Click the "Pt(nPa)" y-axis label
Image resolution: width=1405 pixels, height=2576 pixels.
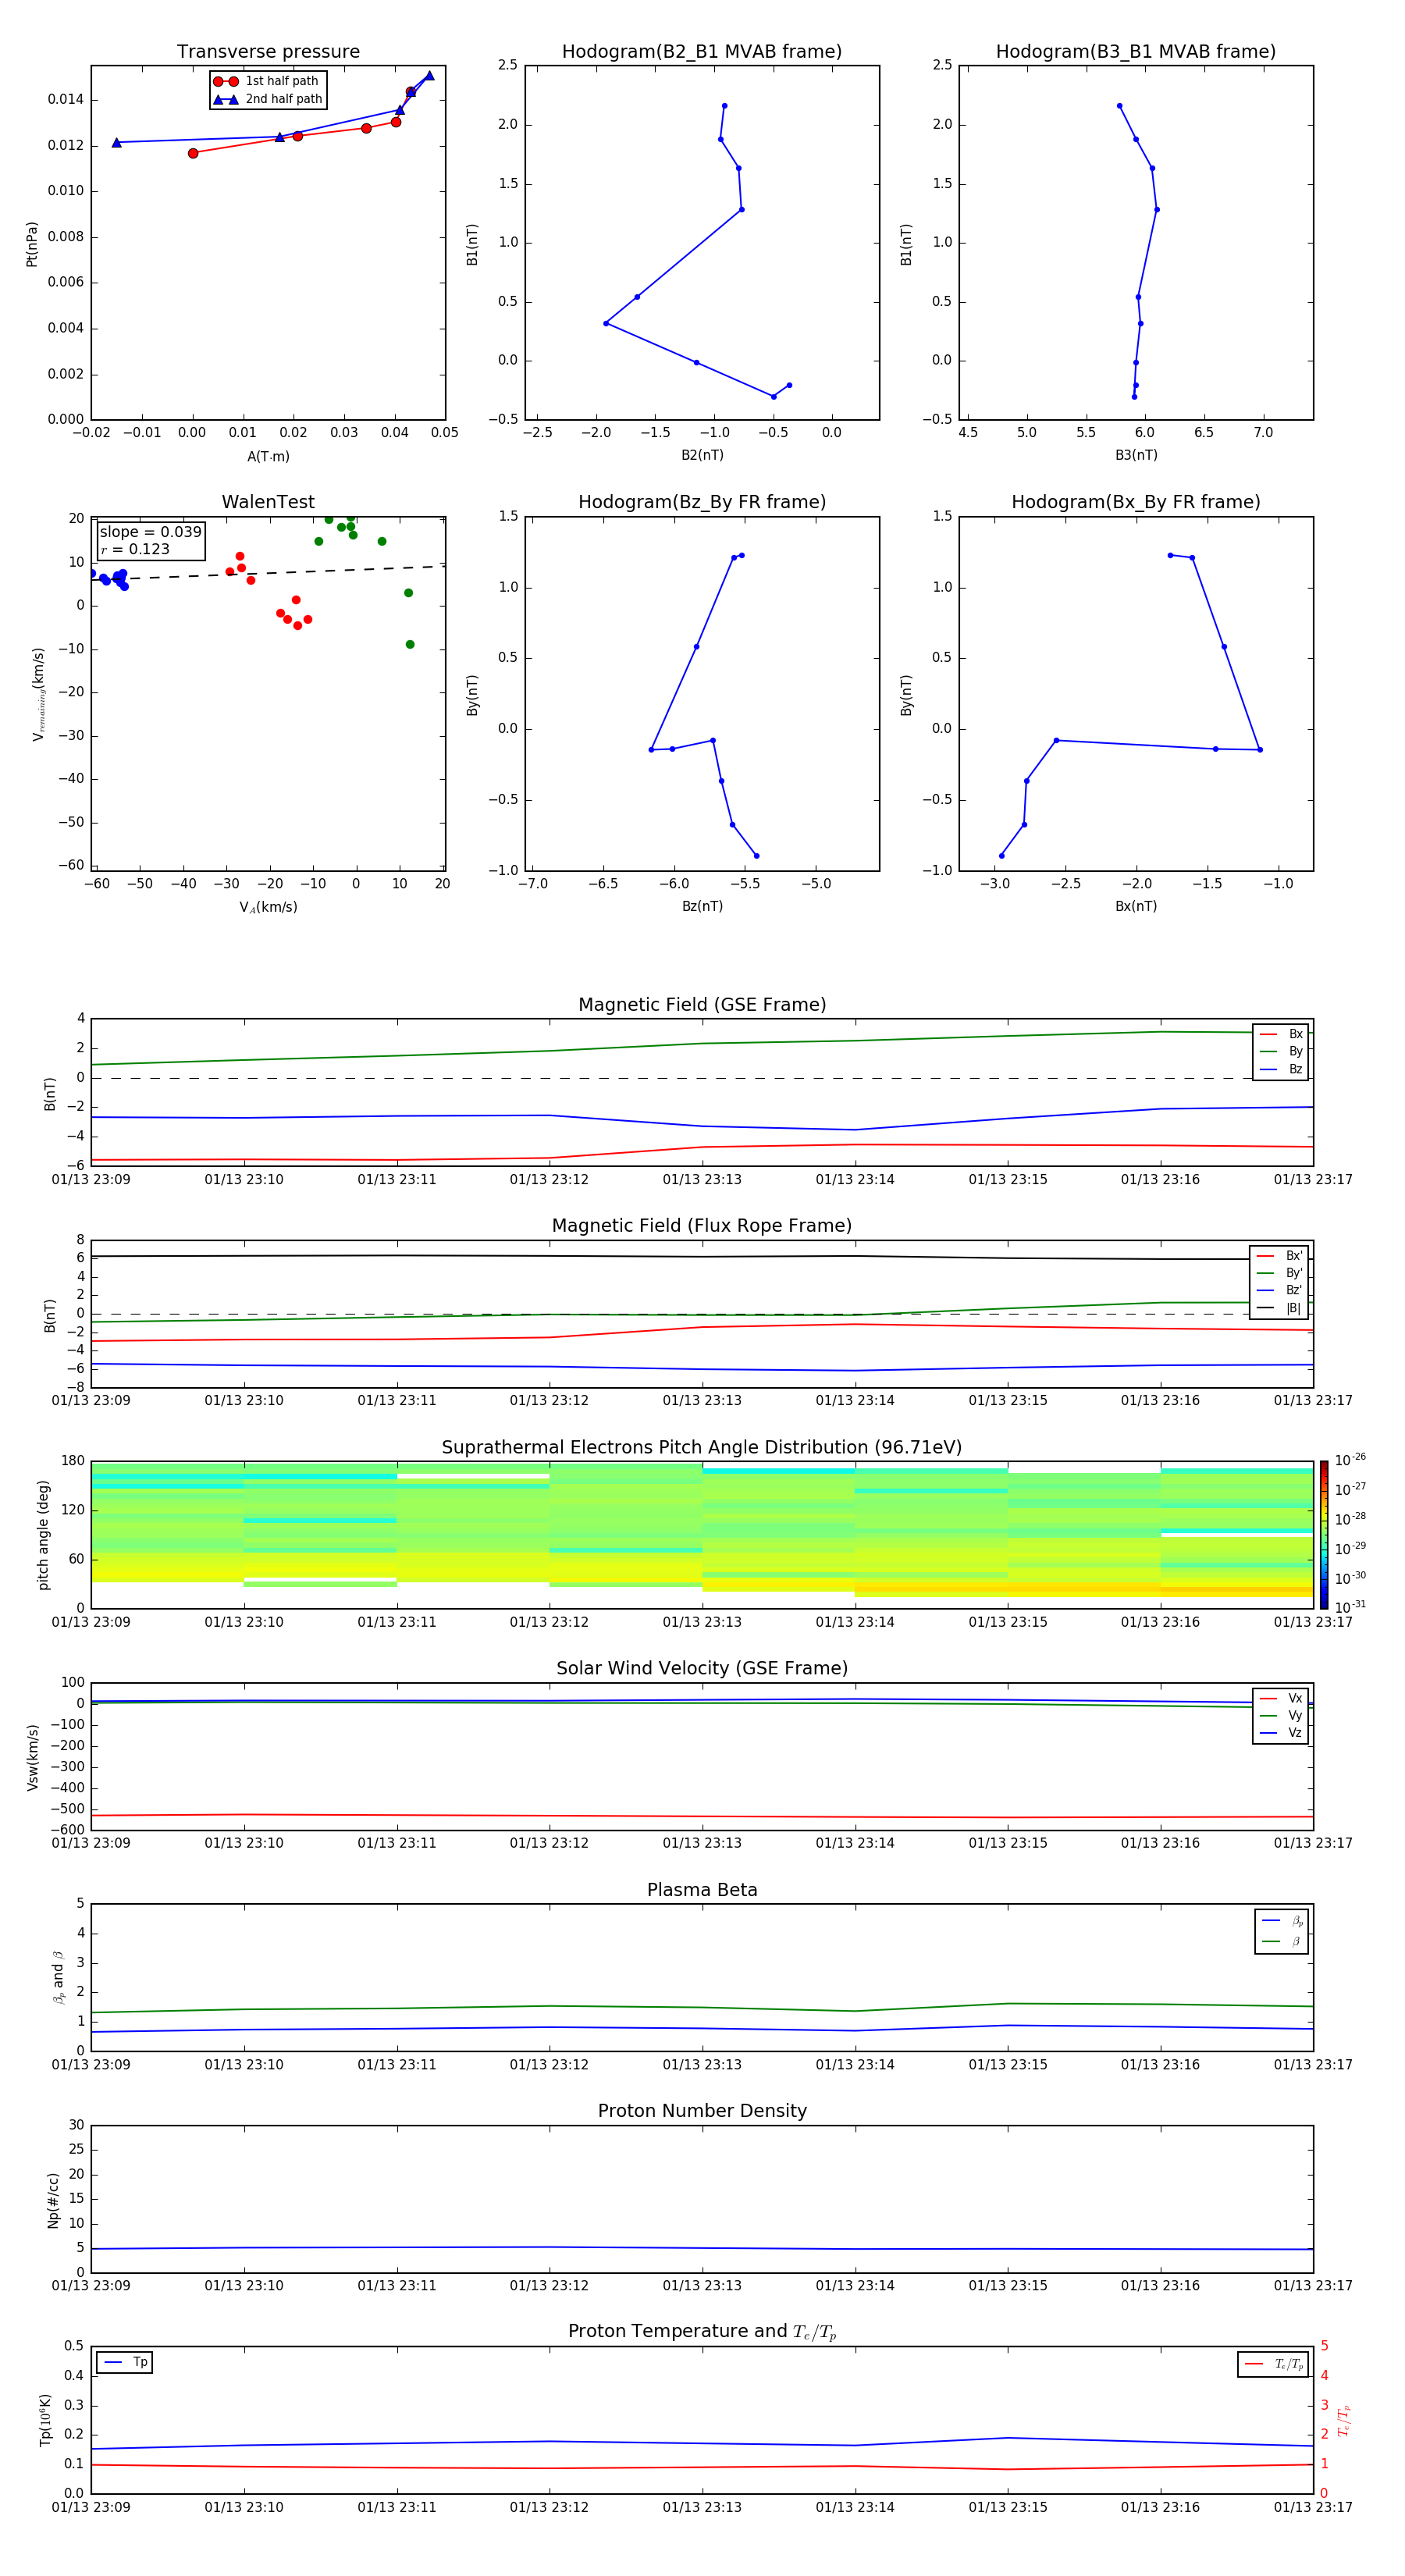pos(32,244)
